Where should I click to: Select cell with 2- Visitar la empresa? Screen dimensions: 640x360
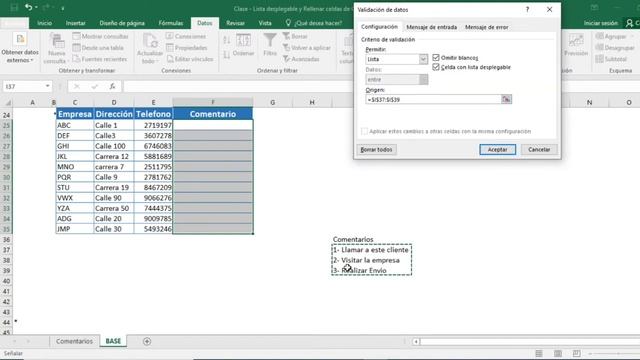[x=371, y=260]
